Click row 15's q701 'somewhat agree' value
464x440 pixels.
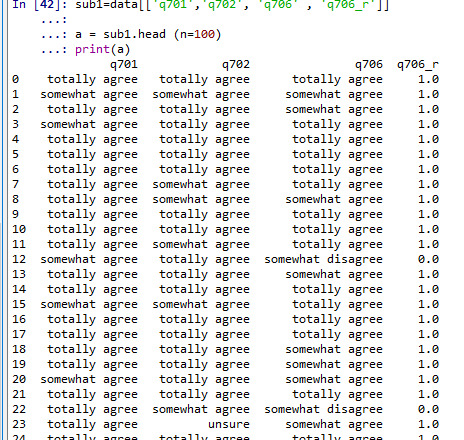89,305
